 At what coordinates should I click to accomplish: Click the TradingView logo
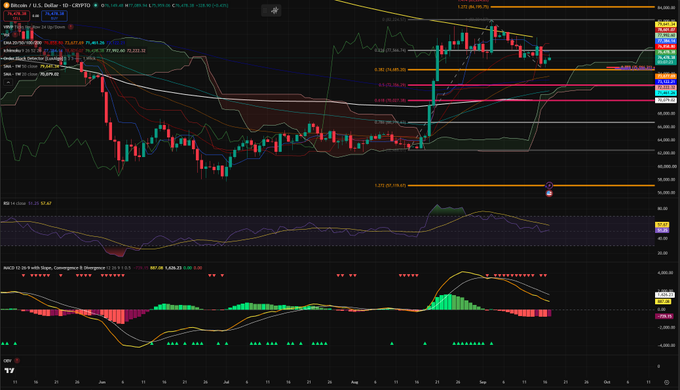(9, 370)
